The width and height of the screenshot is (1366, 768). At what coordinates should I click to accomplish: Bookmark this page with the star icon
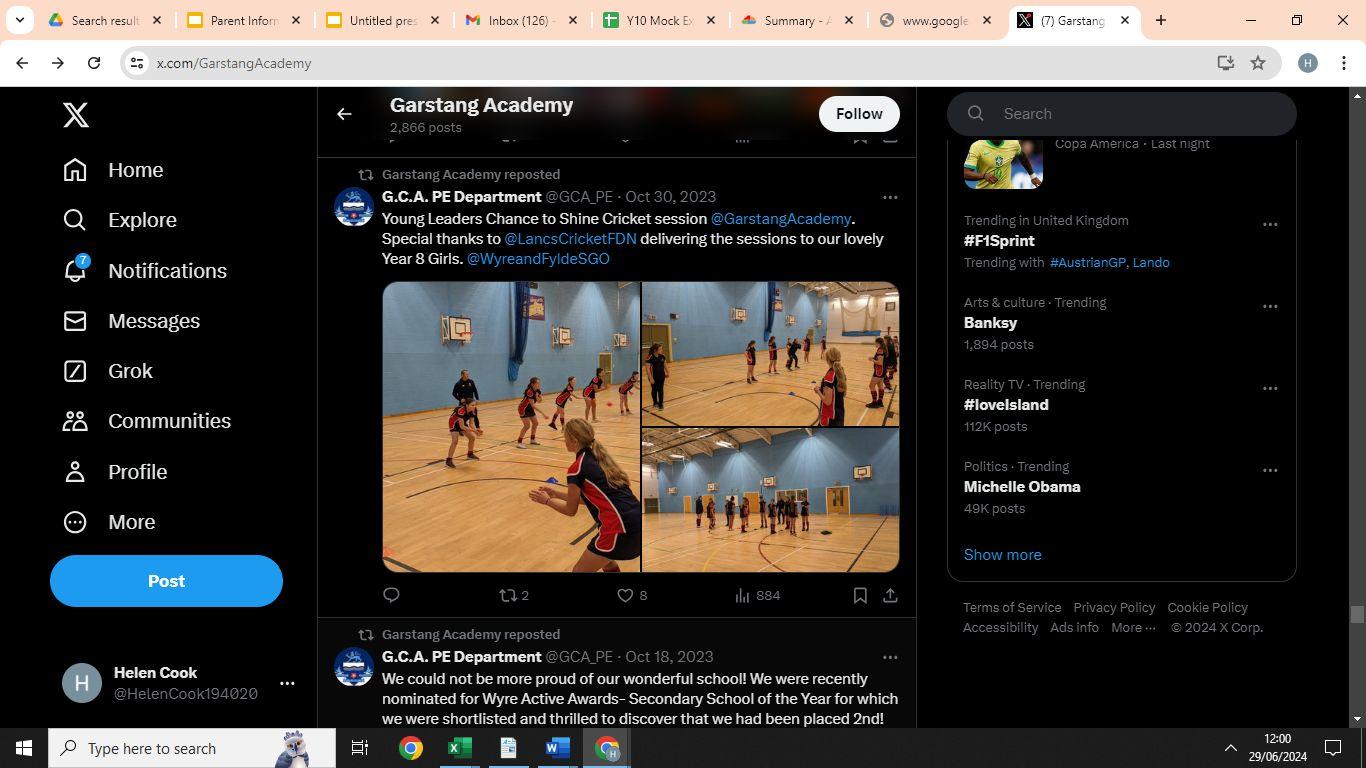pyautogui.click(x=1258, y=63)
